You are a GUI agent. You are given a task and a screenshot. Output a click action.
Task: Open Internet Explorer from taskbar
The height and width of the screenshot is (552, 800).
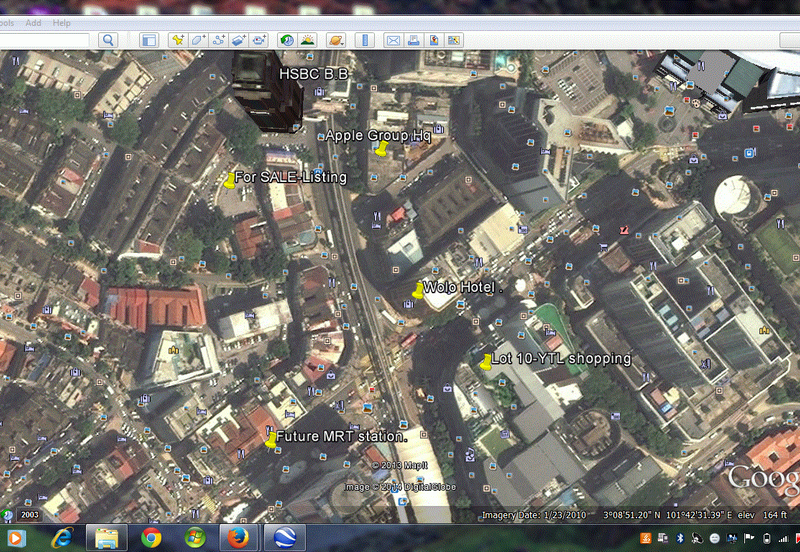tap(62, 538)
